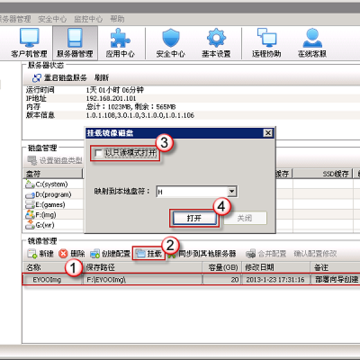Click 设置磁盘类型 button
Image resolution: width=360 pixels, height=360 pixels.
(55, 161)
